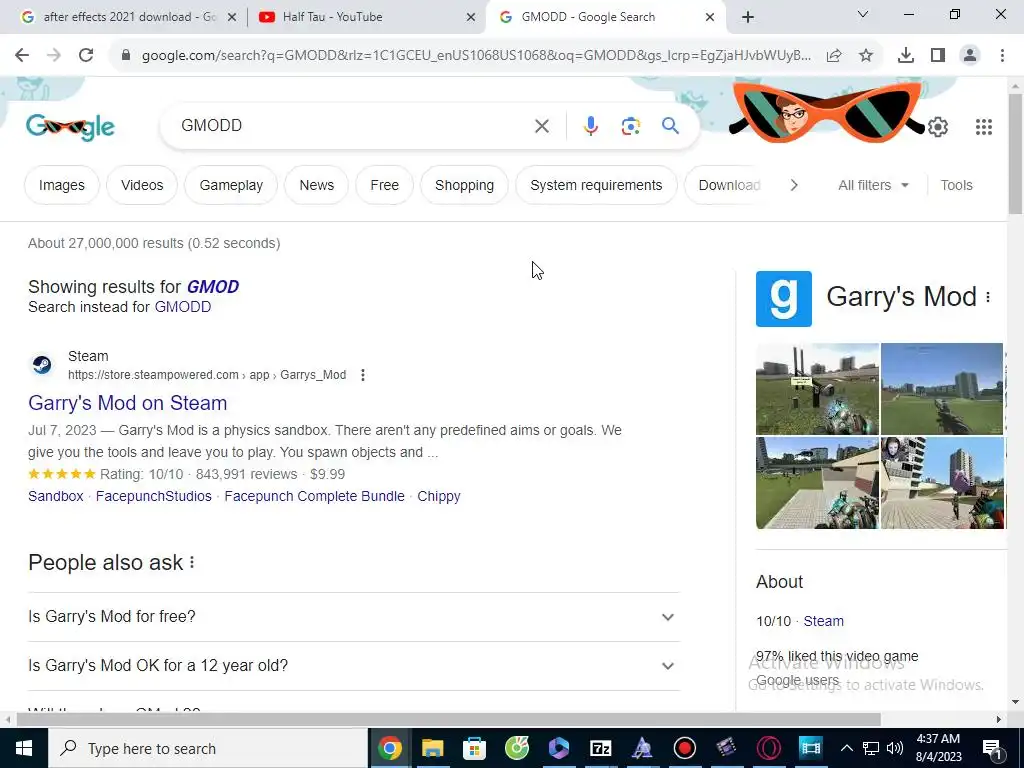
Task: Click the Chrome address bar URL
Action: 476,56
